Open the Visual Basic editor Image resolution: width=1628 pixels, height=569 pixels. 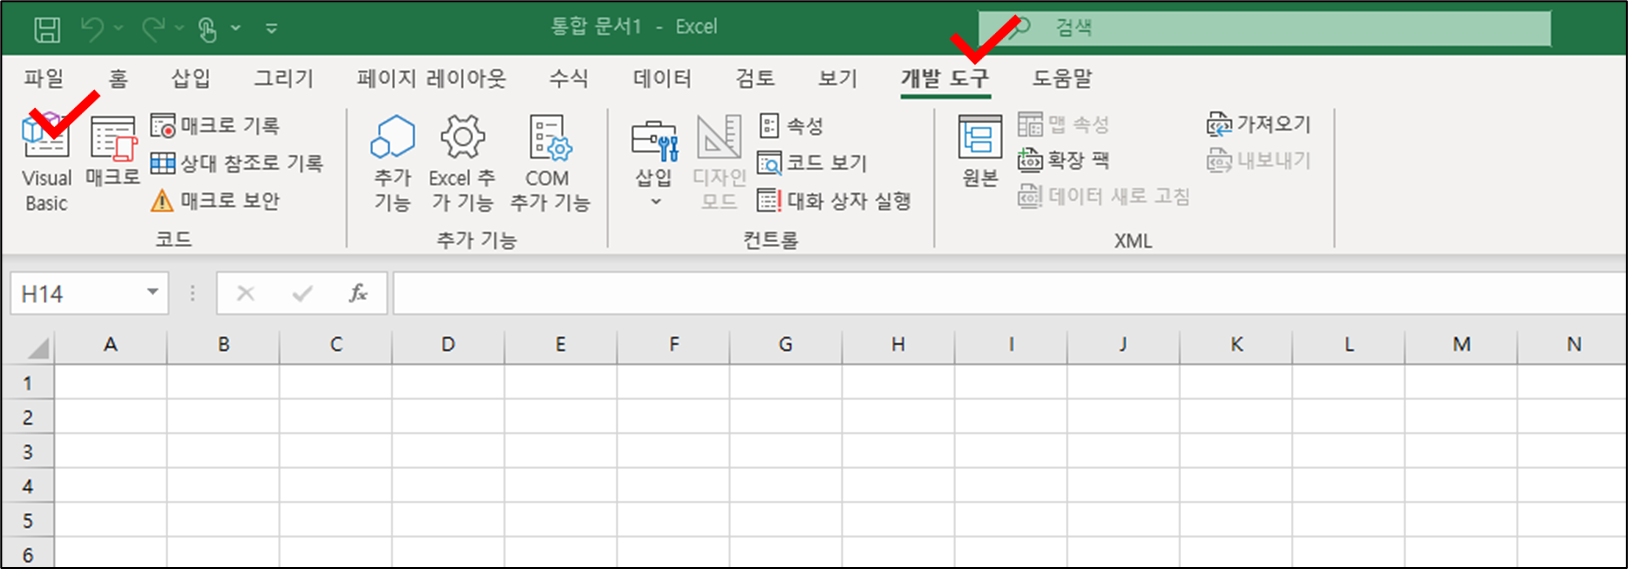pyautogui.click(x=47, y=163)
